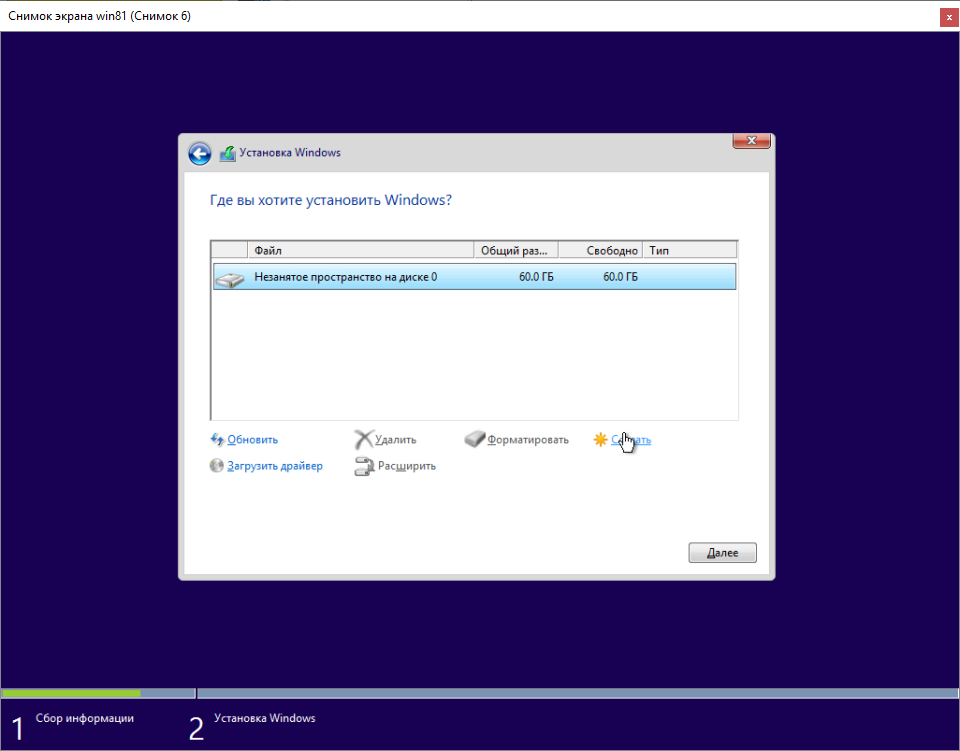Sort by the Общий раз... column header
Viewport: 960px width, 751px height.
(516, 250)
